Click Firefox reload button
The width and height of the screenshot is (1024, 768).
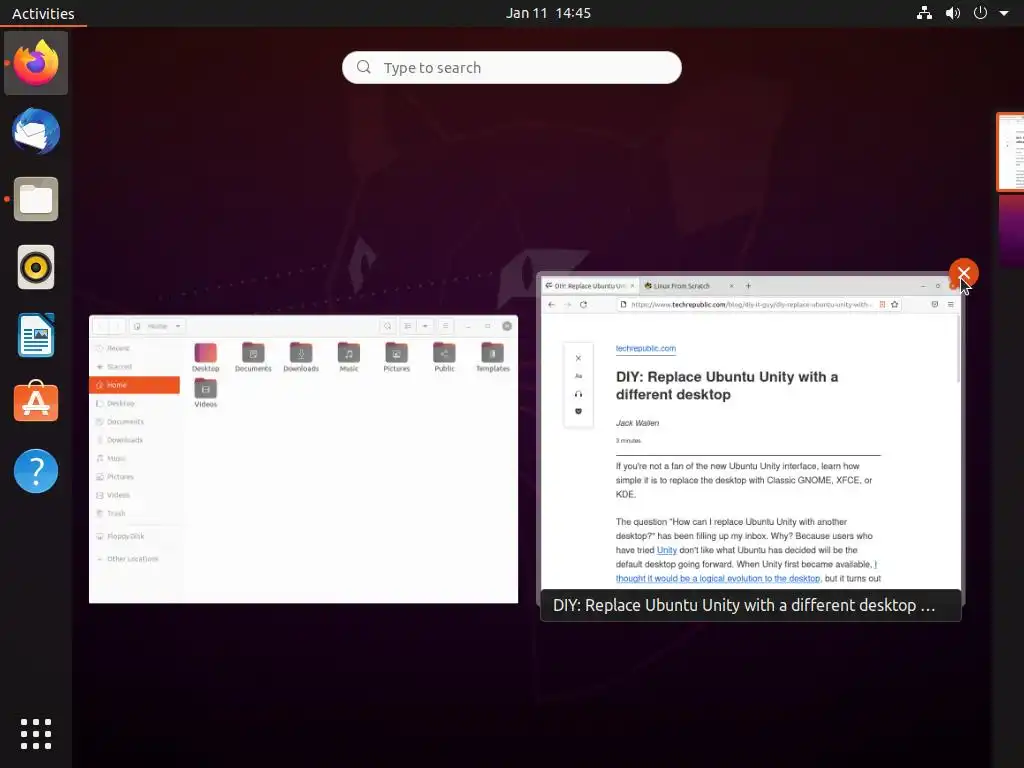pos(583,304)
